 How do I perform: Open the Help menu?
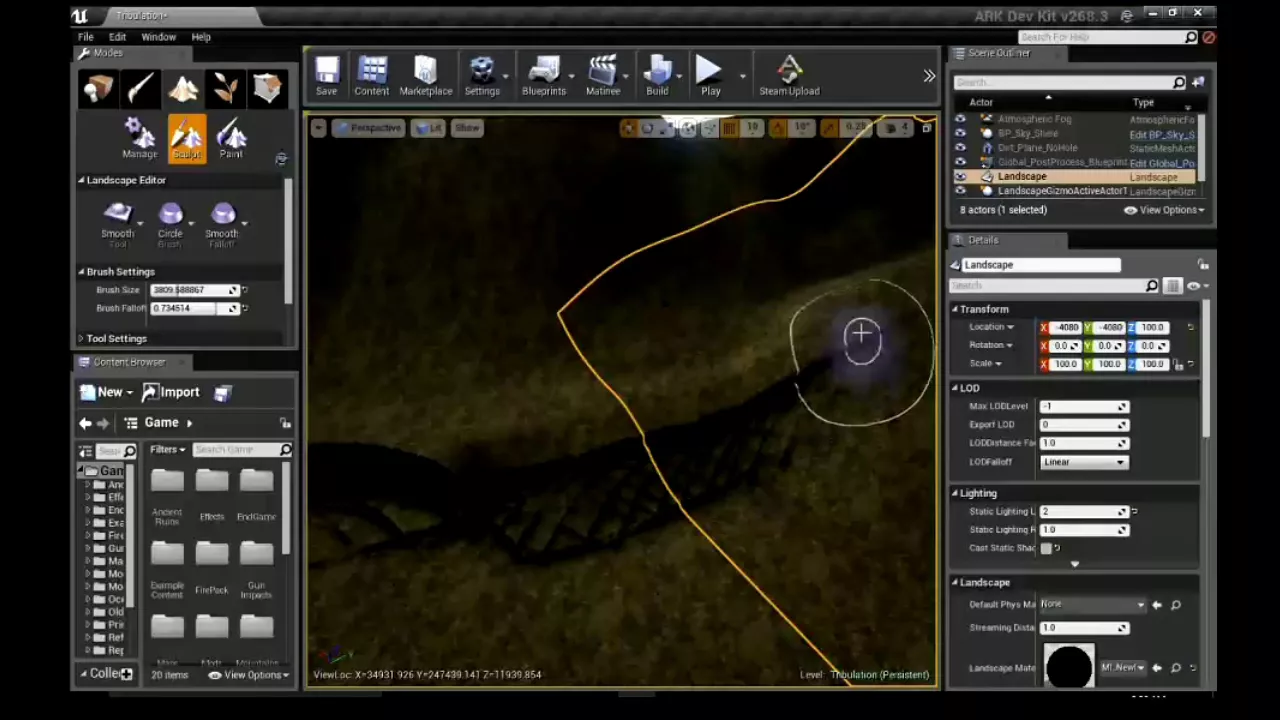pos(201,37)
